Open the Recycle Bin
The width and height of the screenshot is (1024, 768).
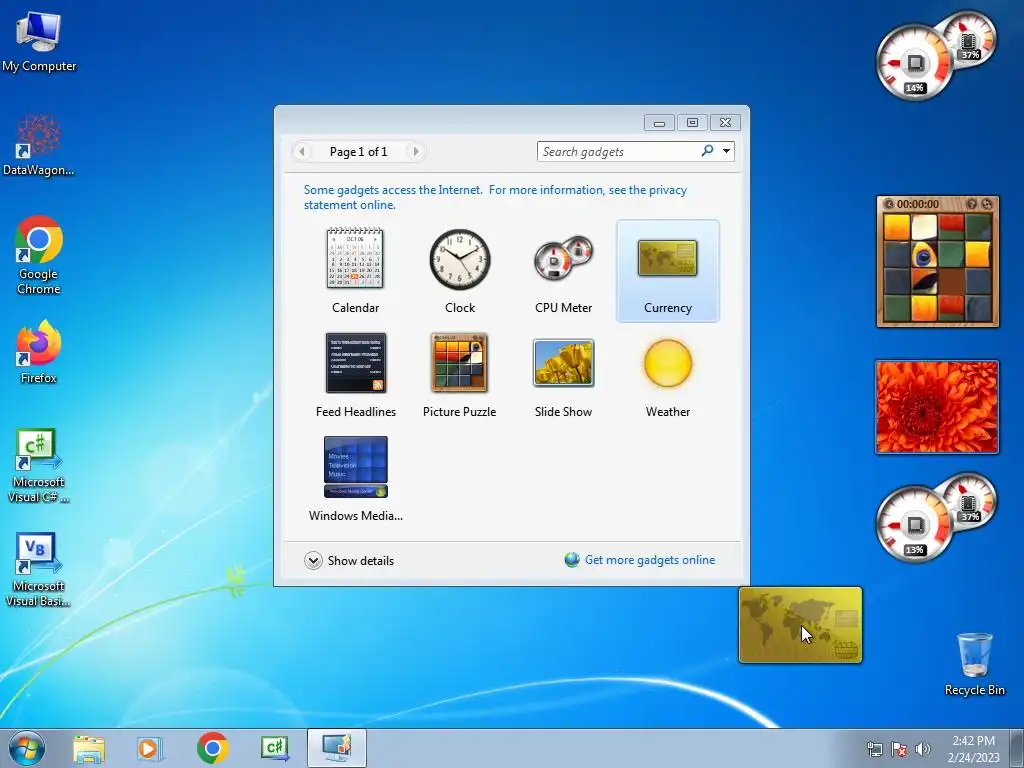(x=974, y=664)
